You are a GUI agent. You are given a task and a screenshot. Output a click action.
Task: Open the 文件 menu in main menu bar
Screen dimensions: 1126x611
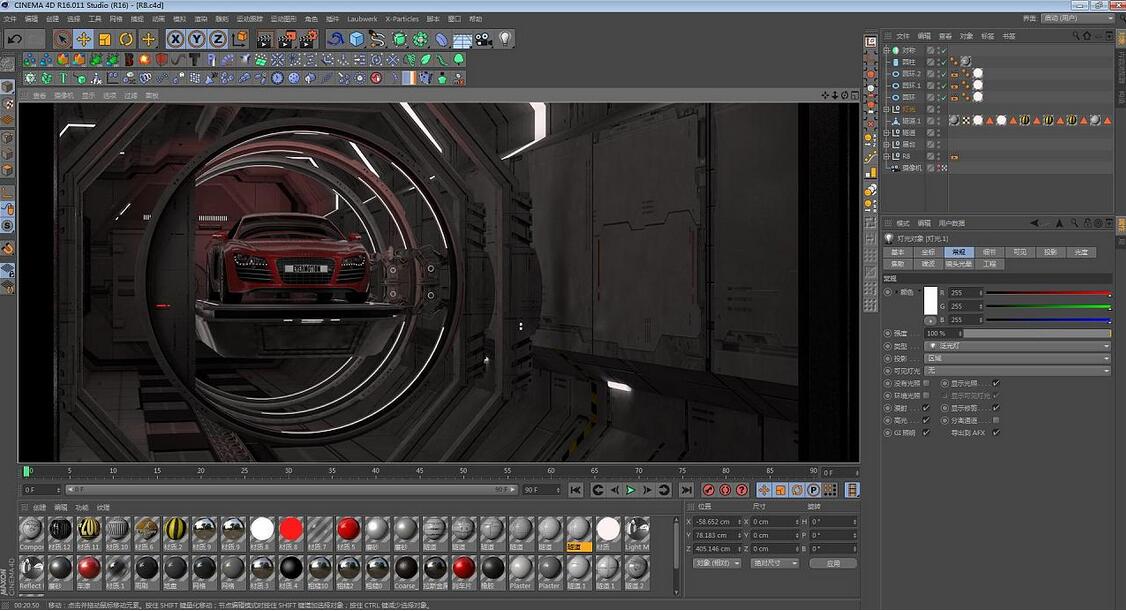tap(10, 19)
